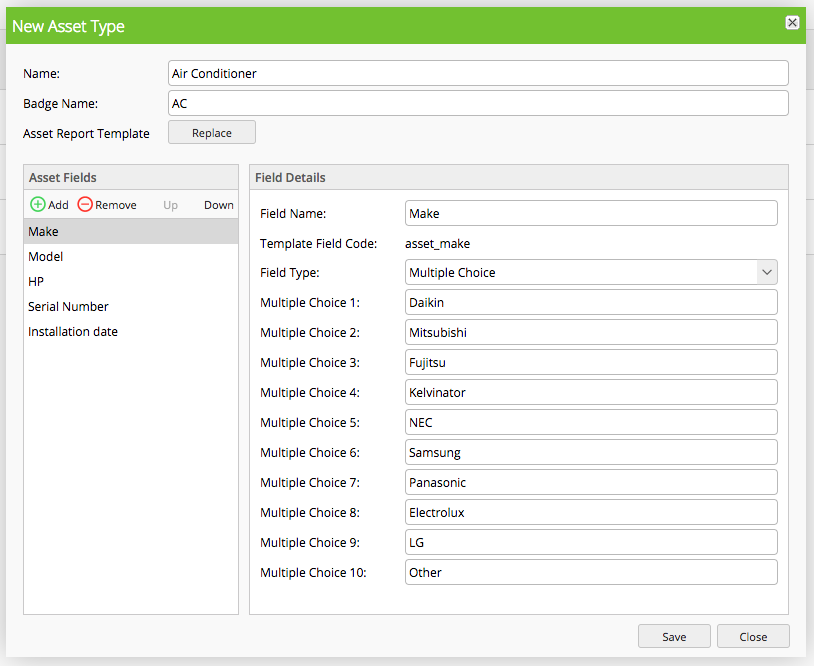Dismiss the dialog with the X icon
814x666 pixels.
793,22
